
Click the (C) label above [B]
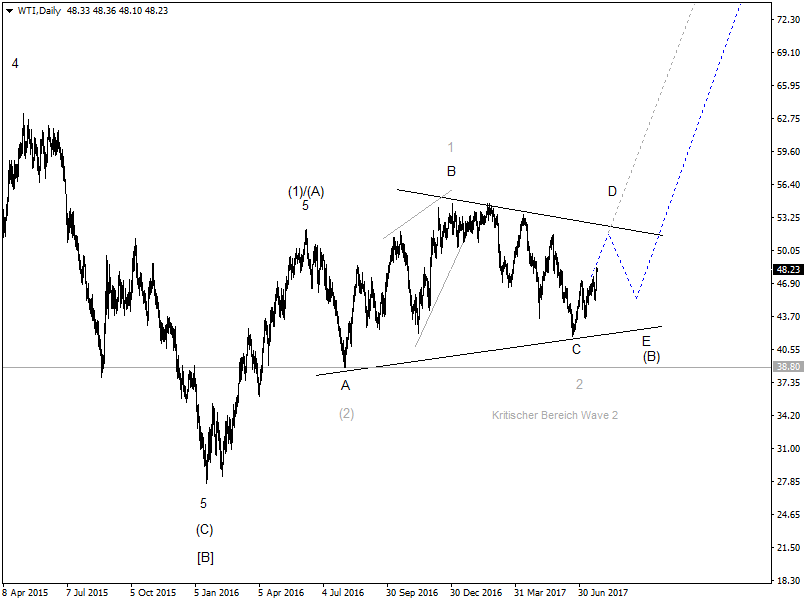pyautogui.click(x=203, y=530)
